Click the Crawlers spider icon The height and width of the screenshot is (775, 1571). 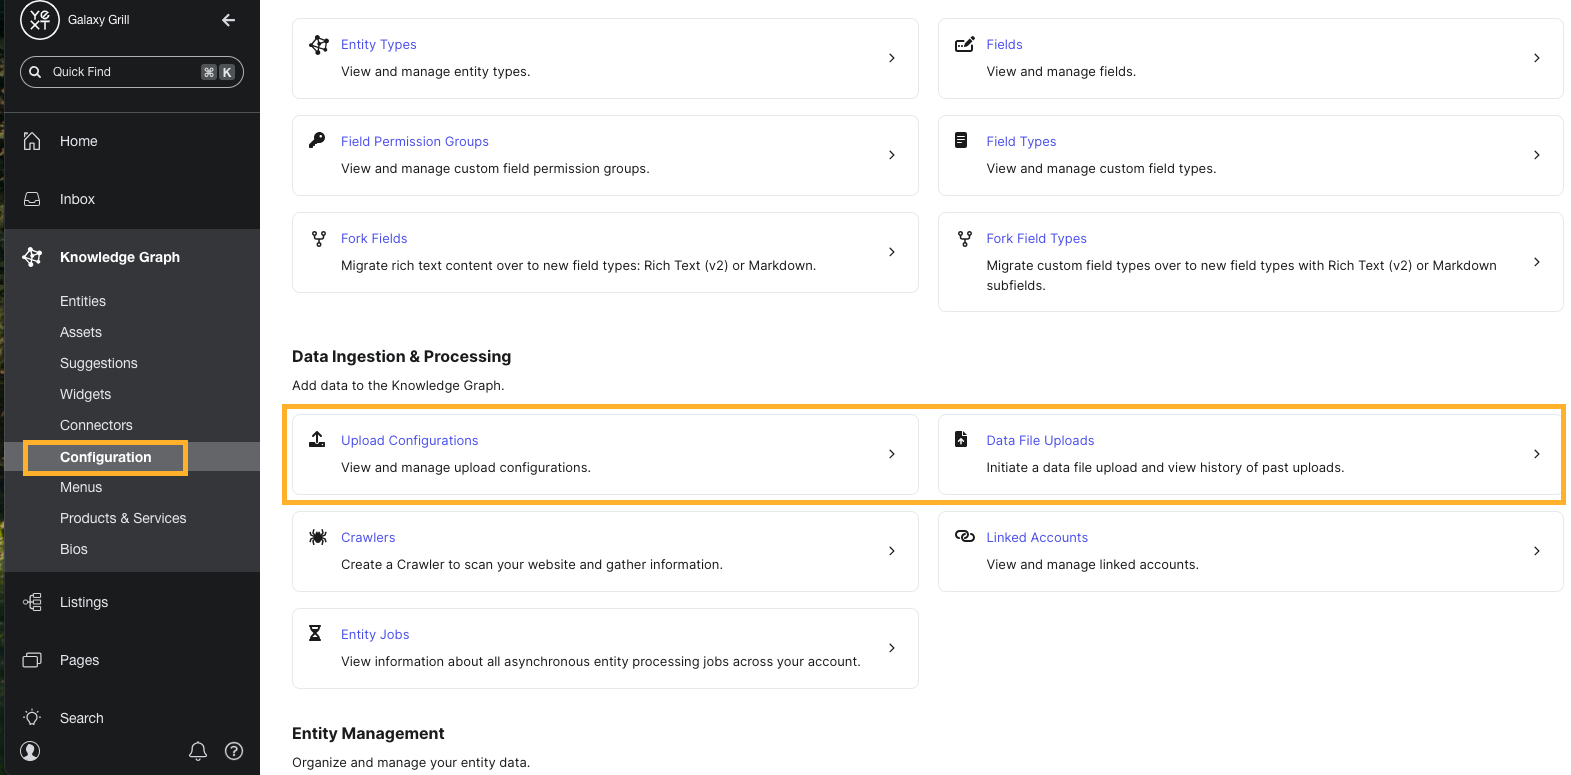coord(318,537)
